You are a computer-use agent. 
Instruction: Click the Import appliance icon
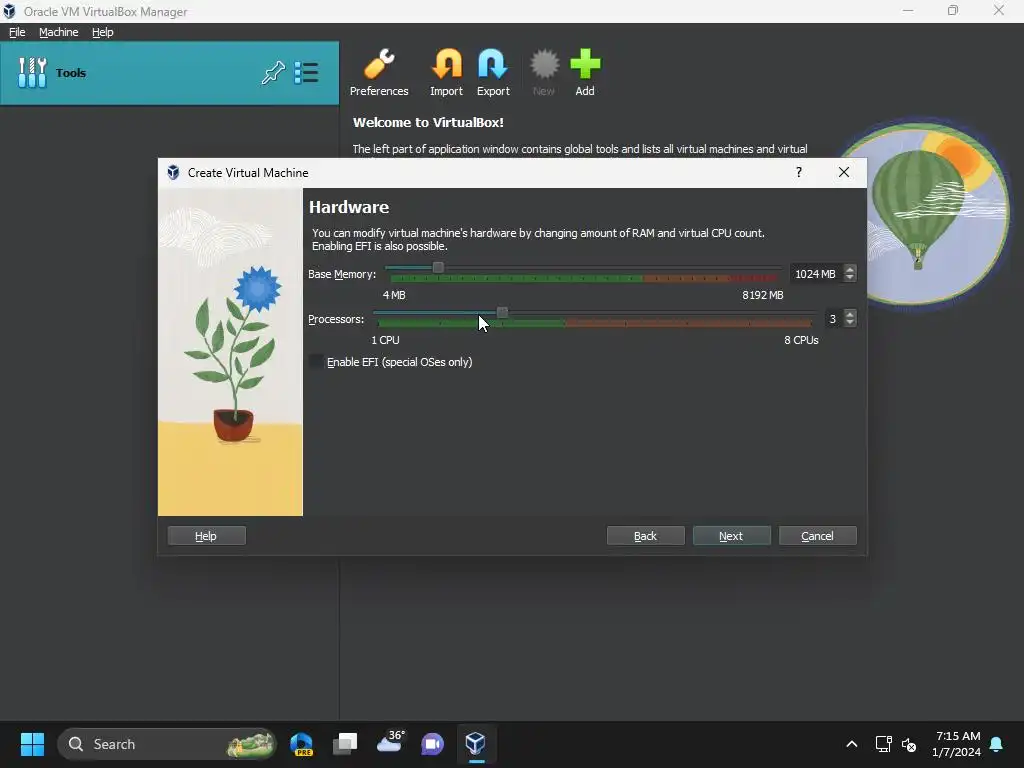coord(446,72)
